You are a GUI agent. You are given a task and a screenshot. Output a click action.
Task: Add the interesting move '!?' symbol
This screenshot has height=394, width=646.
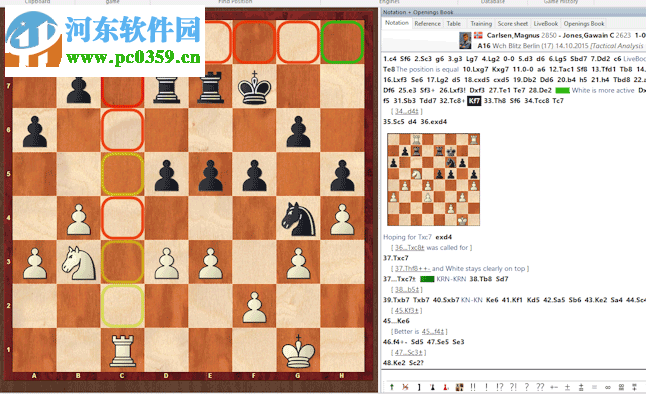[x=500, y=387]
